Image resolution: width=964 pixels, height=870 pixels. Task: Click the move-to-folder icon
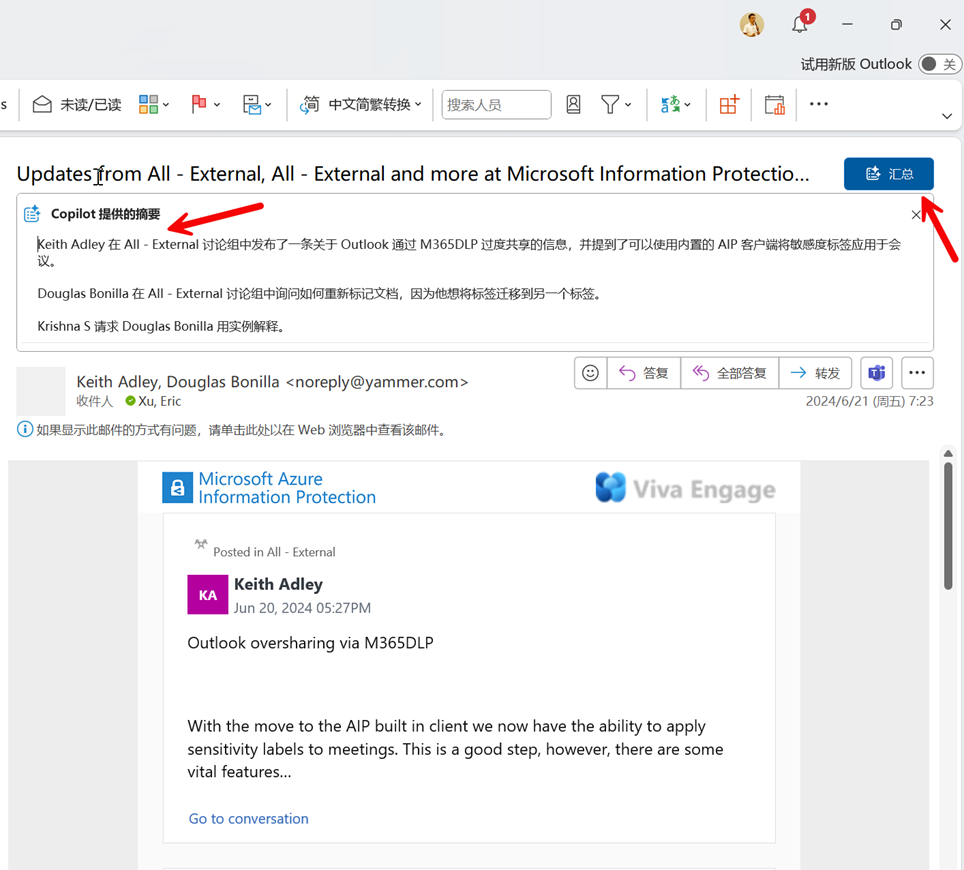pos(251,105)
